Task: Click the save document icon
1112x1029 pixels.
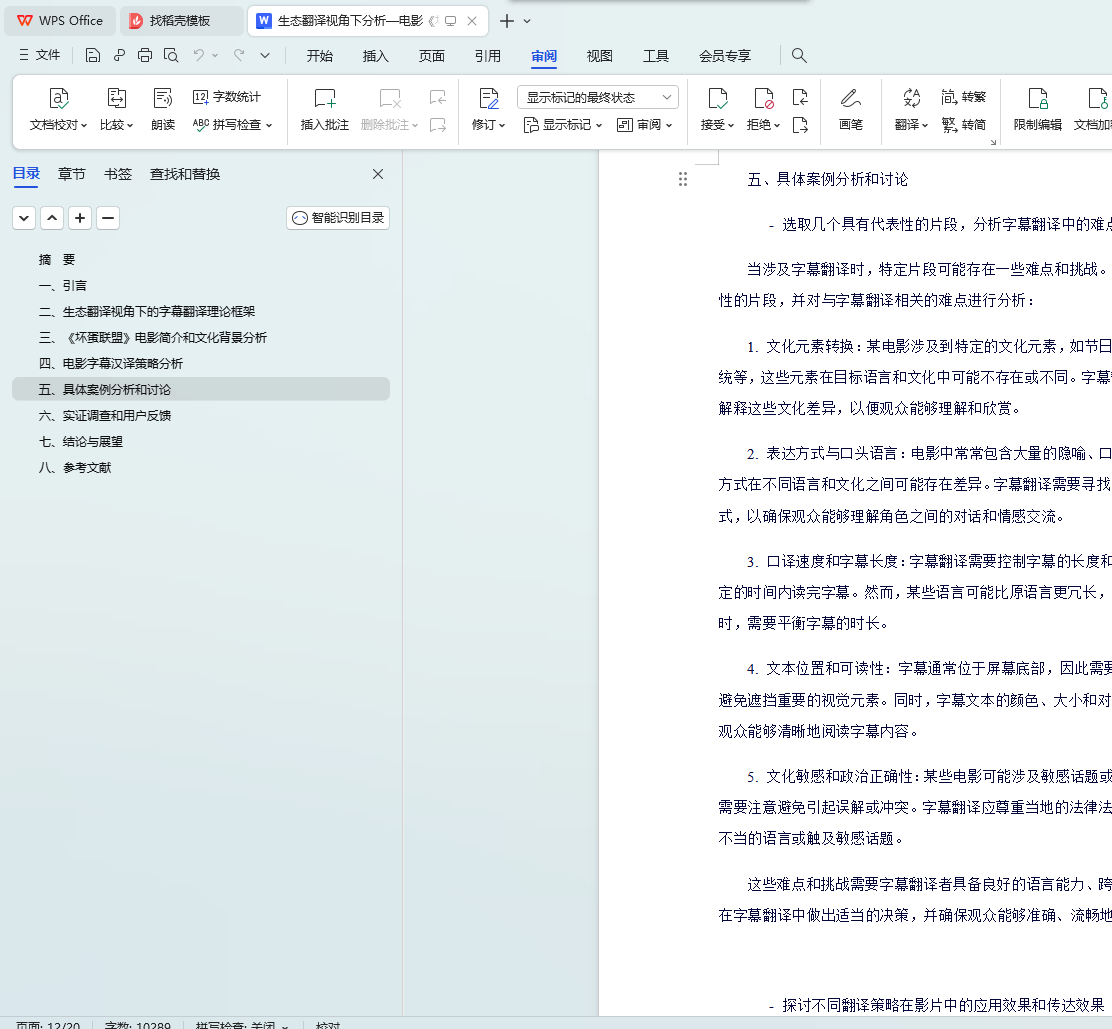Action: [x=92, y=55]
